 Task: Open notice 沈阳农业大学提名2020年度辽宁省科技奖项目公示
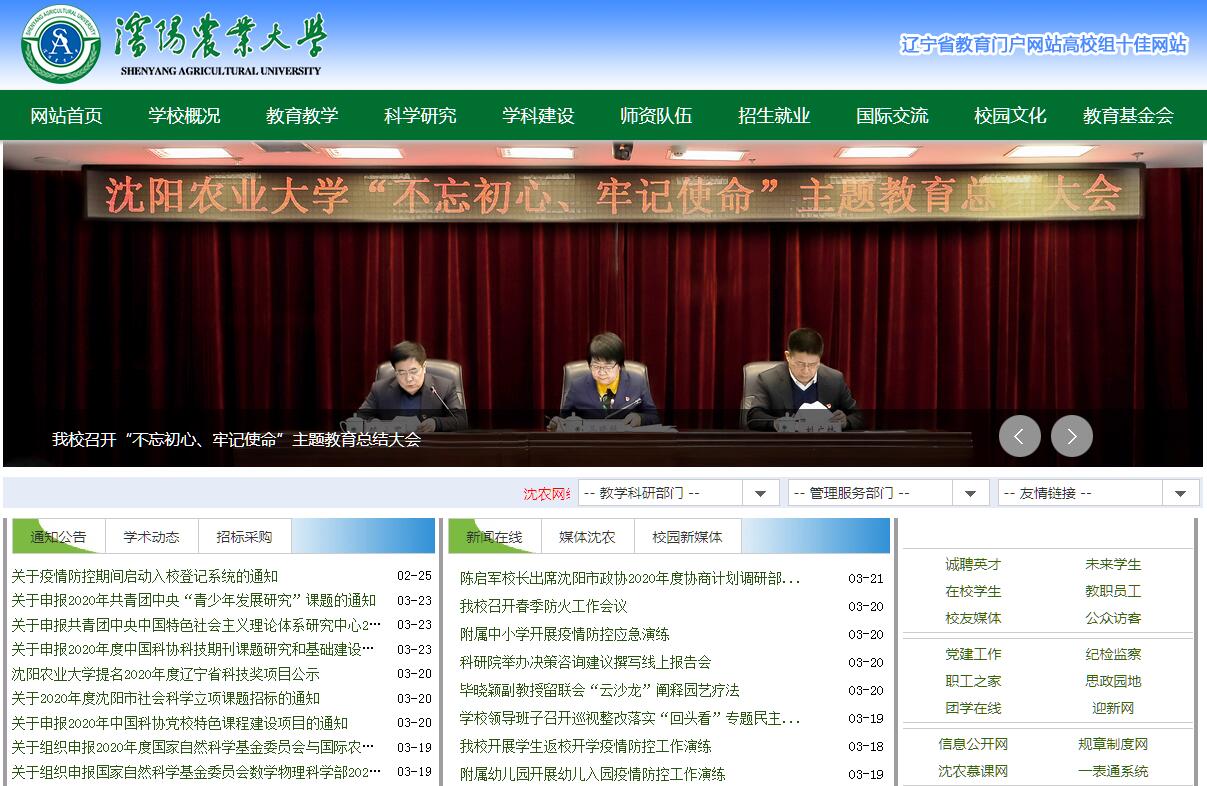point(165,674)
